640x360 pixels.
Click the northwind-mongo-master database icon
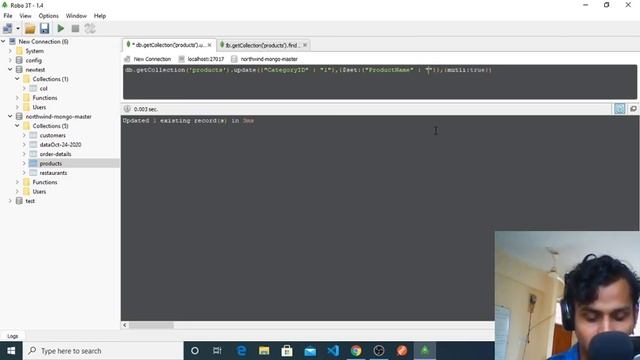(x=19, y=116)
